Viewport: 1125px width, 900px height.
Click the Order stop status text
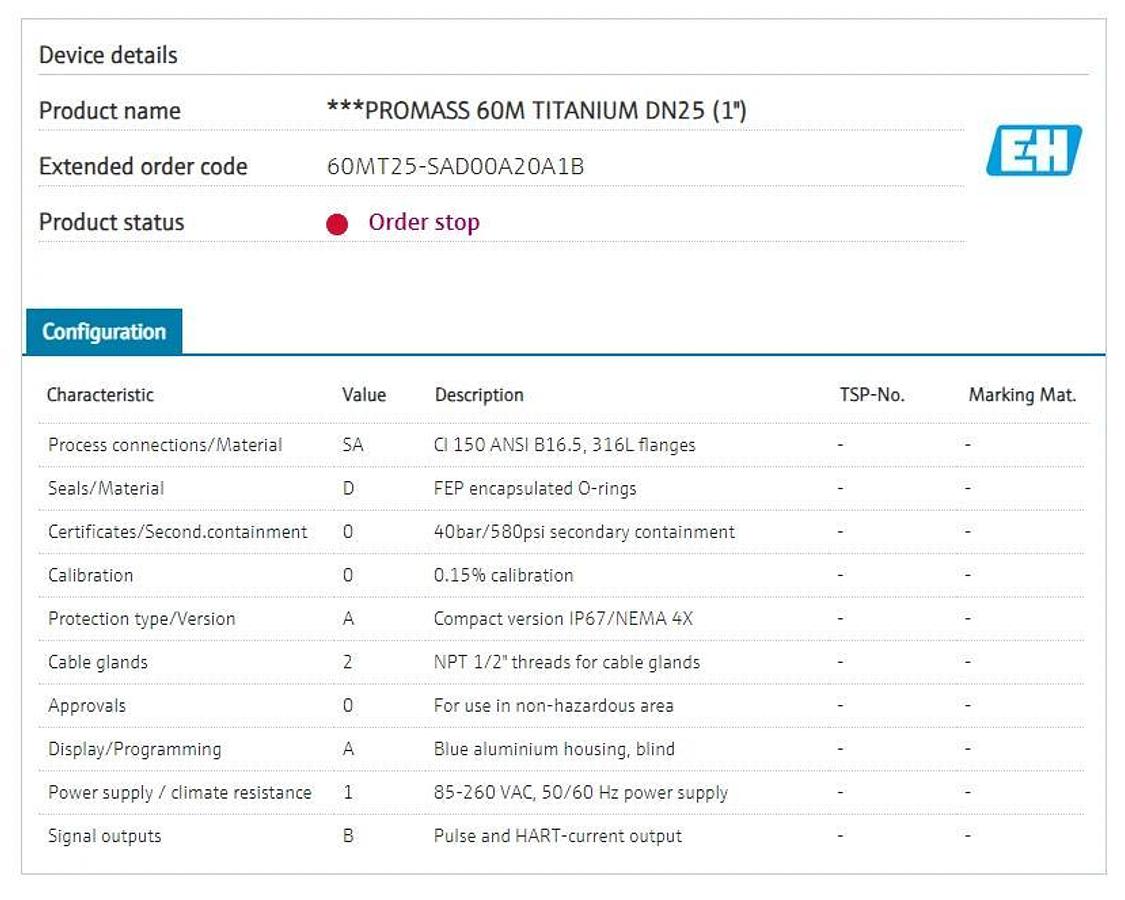(x=424, y=222)
